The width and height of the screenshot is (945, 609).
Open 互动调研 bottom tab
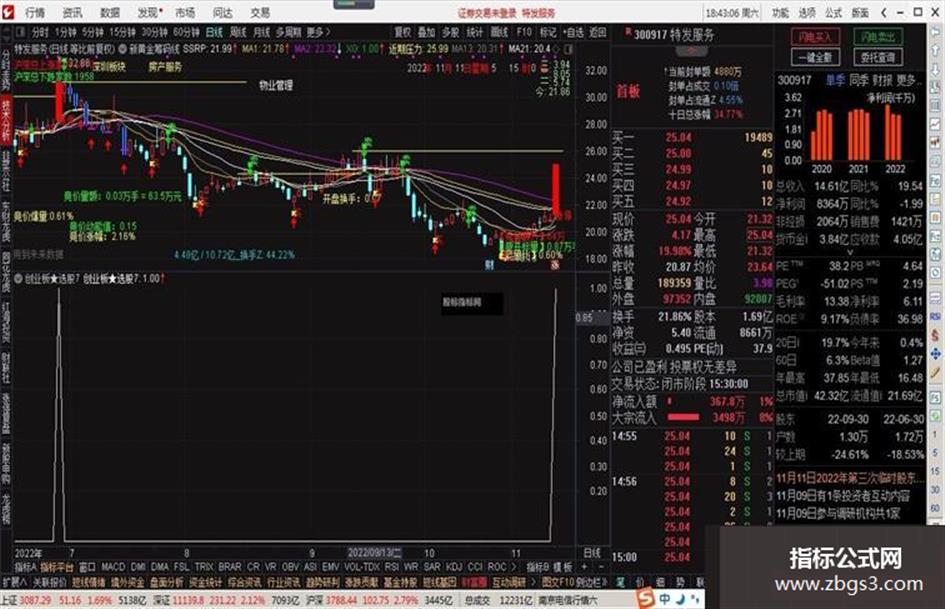tap(509, 582)
